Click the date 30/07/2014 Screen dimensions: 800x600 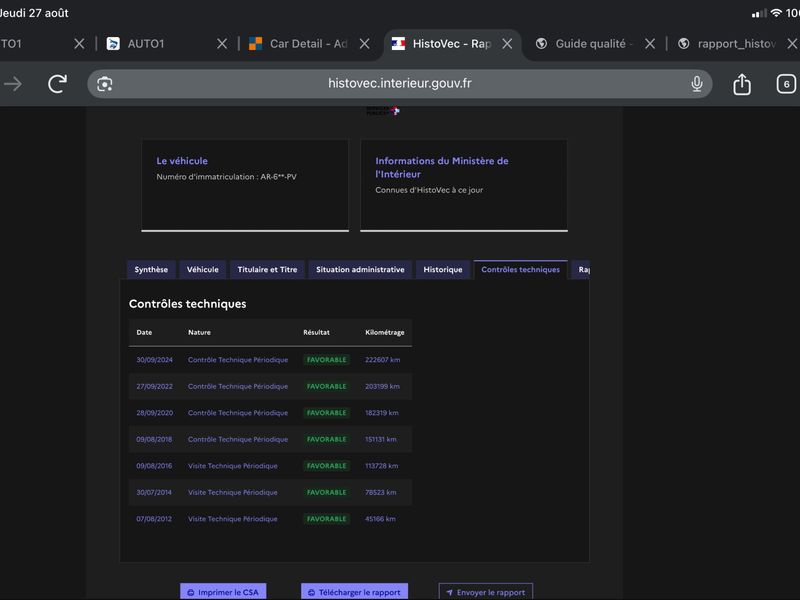click(x=154, y=492)
